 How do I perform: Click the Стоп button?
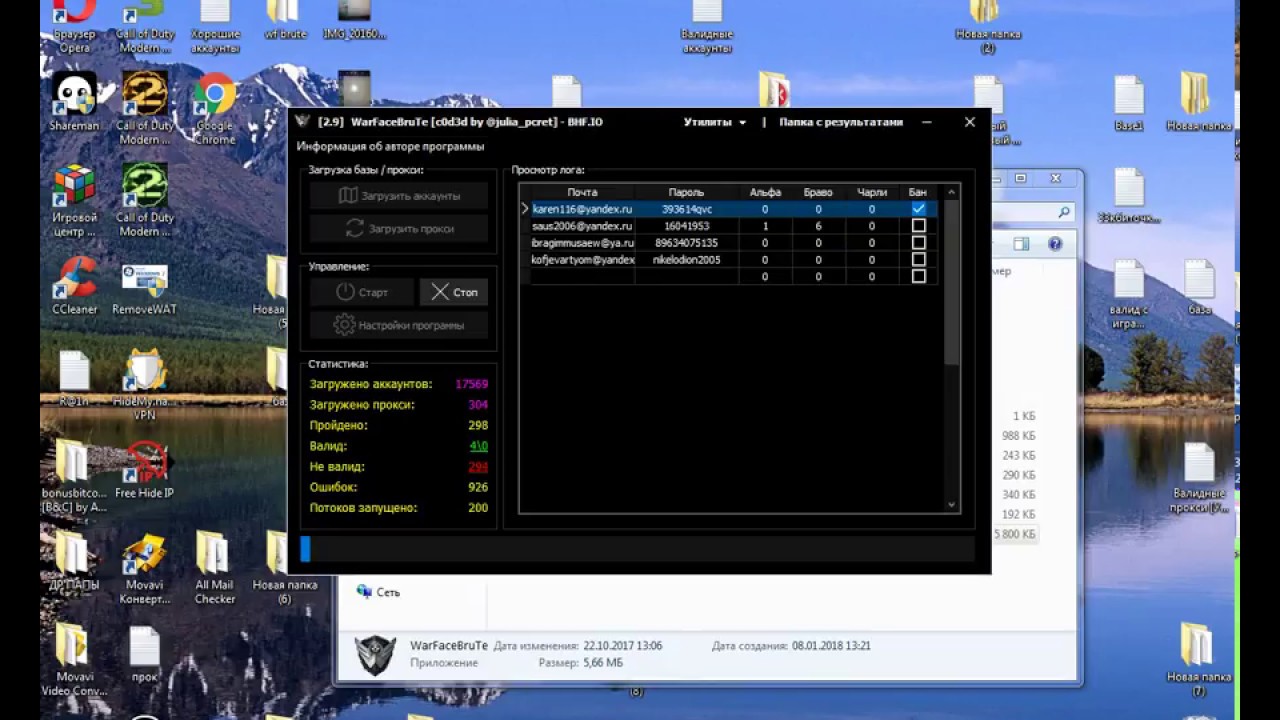[454, 292]
